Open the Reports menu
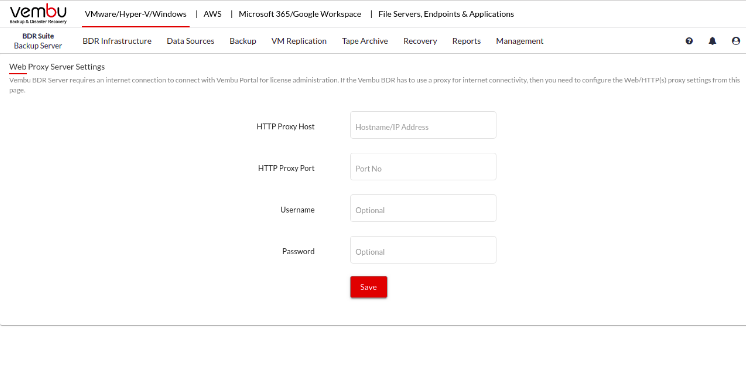This screenshot has height=387, width=746. (x=466, y=41)
